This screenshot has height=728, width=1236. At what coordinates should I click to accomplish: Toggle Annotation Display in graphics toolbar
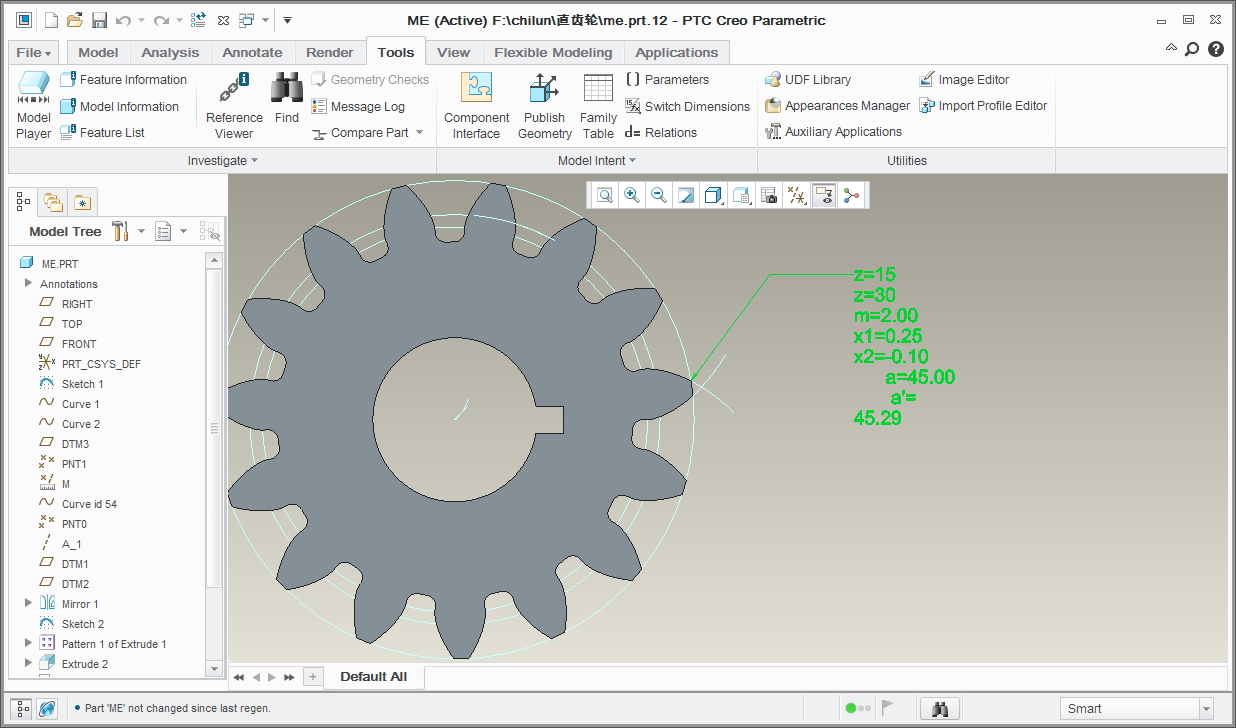point(824,195)
